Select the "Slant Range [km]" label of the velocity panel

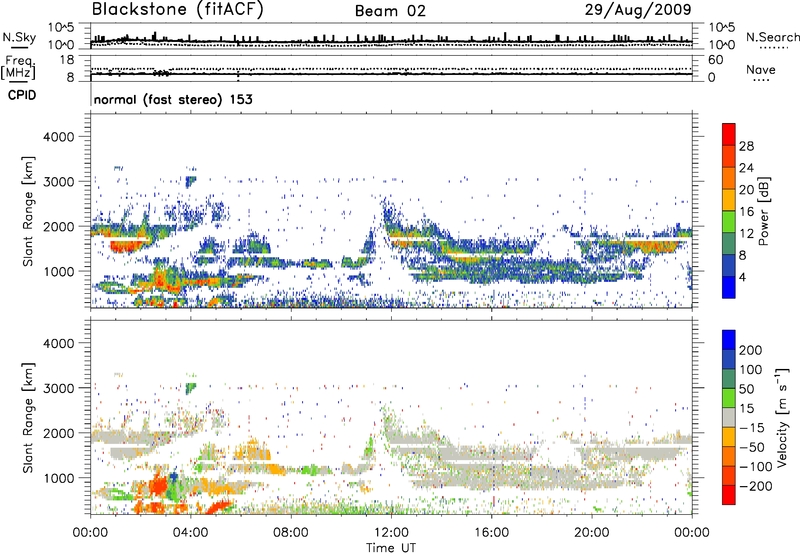click(x=28, y=418)
